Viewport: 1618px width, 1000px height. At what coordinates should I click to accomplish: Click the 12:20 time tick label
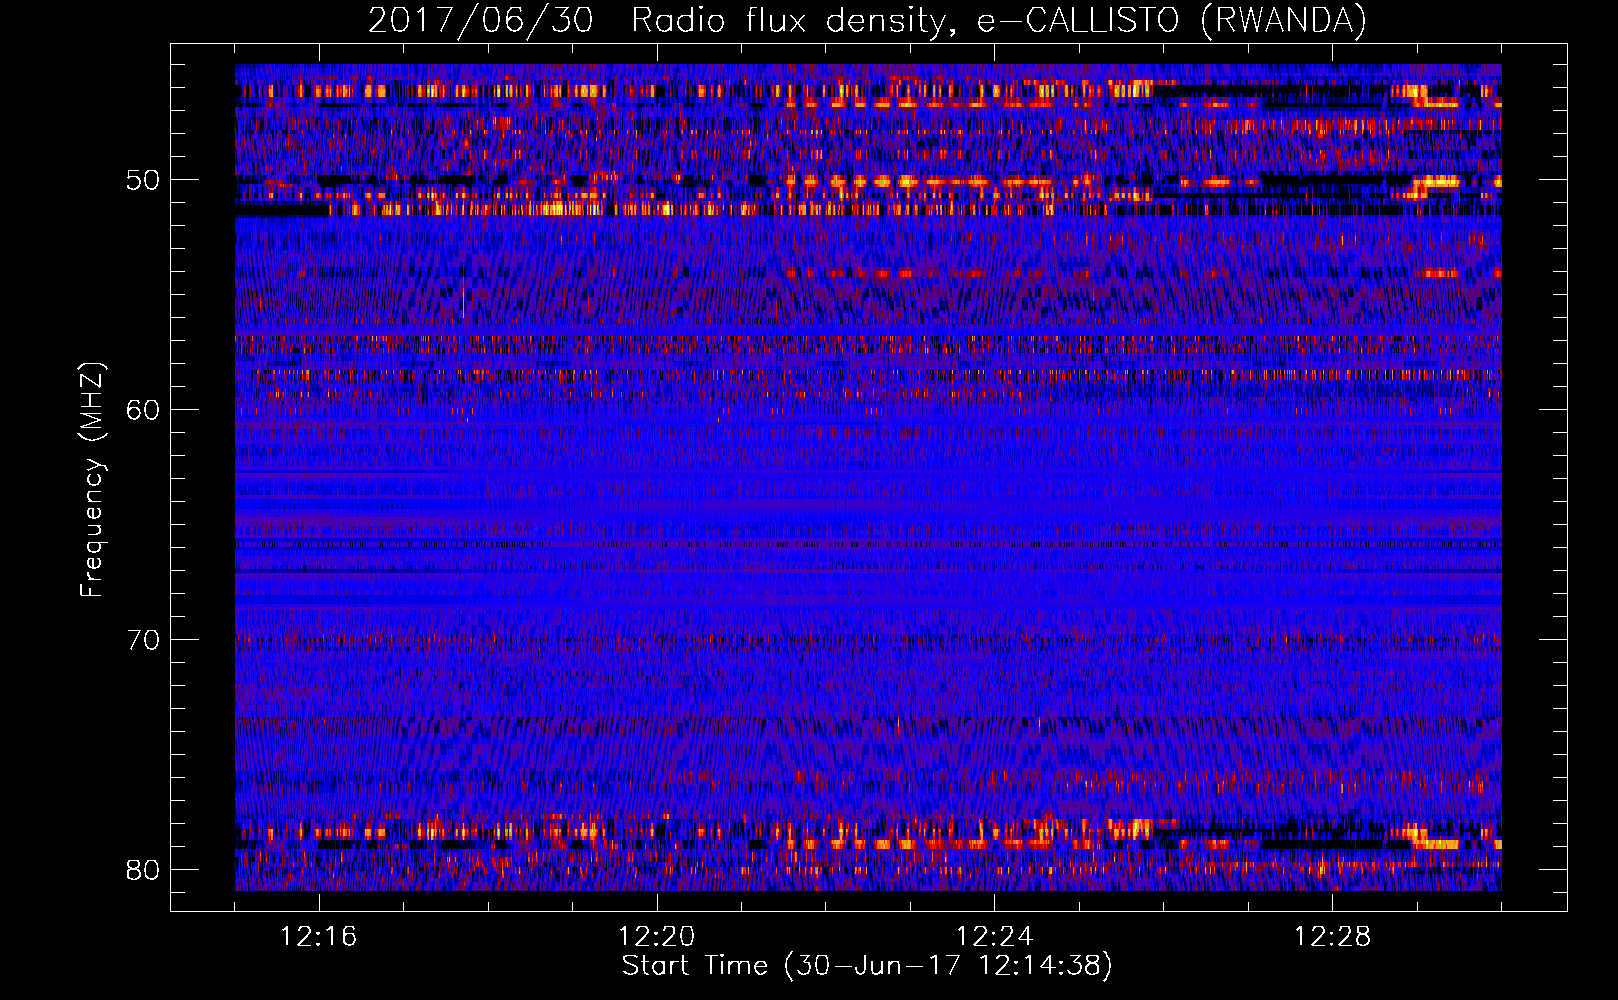pos(657,937)
